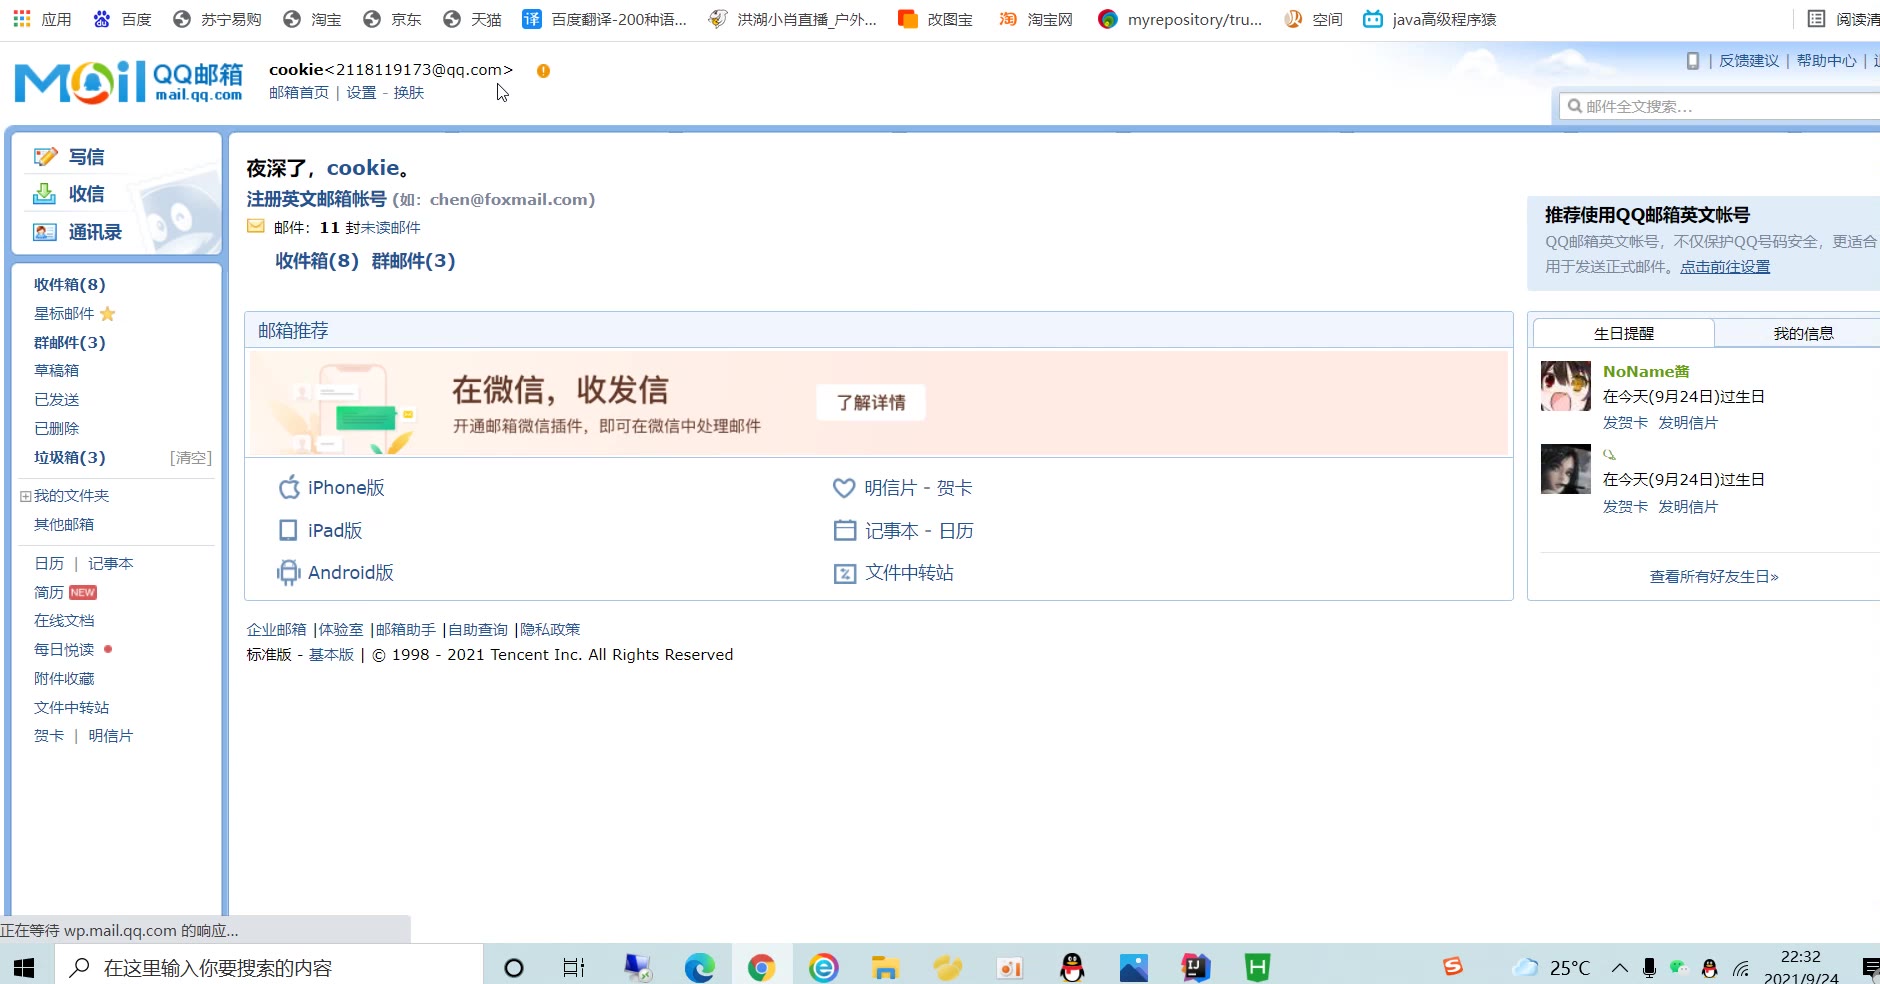Click the Android robot icon
The image size is (1880, 984).
288,573
